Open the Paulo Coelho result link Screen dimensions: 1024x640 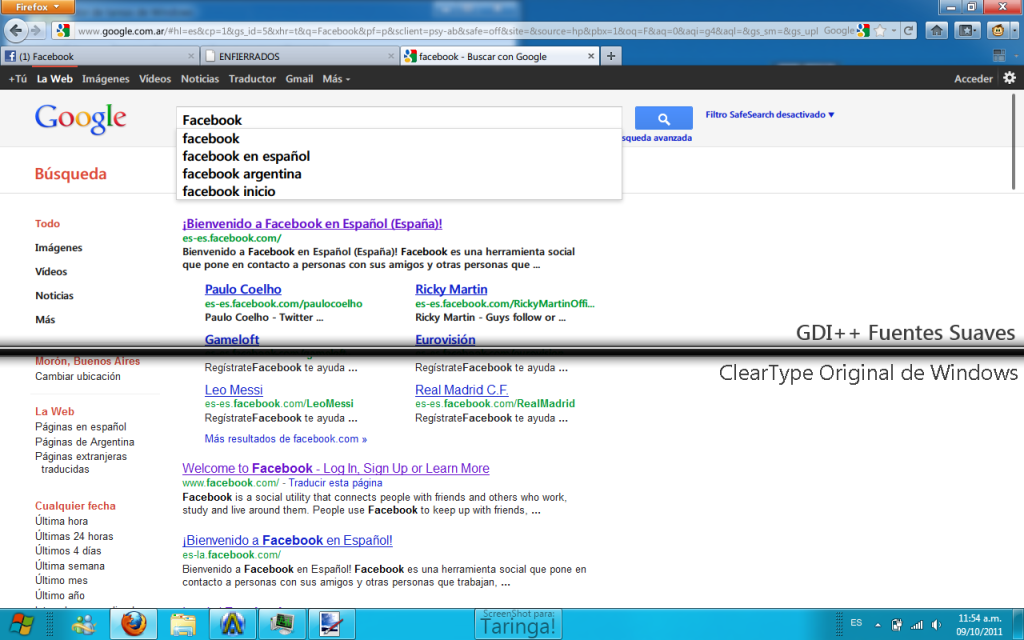243,290
